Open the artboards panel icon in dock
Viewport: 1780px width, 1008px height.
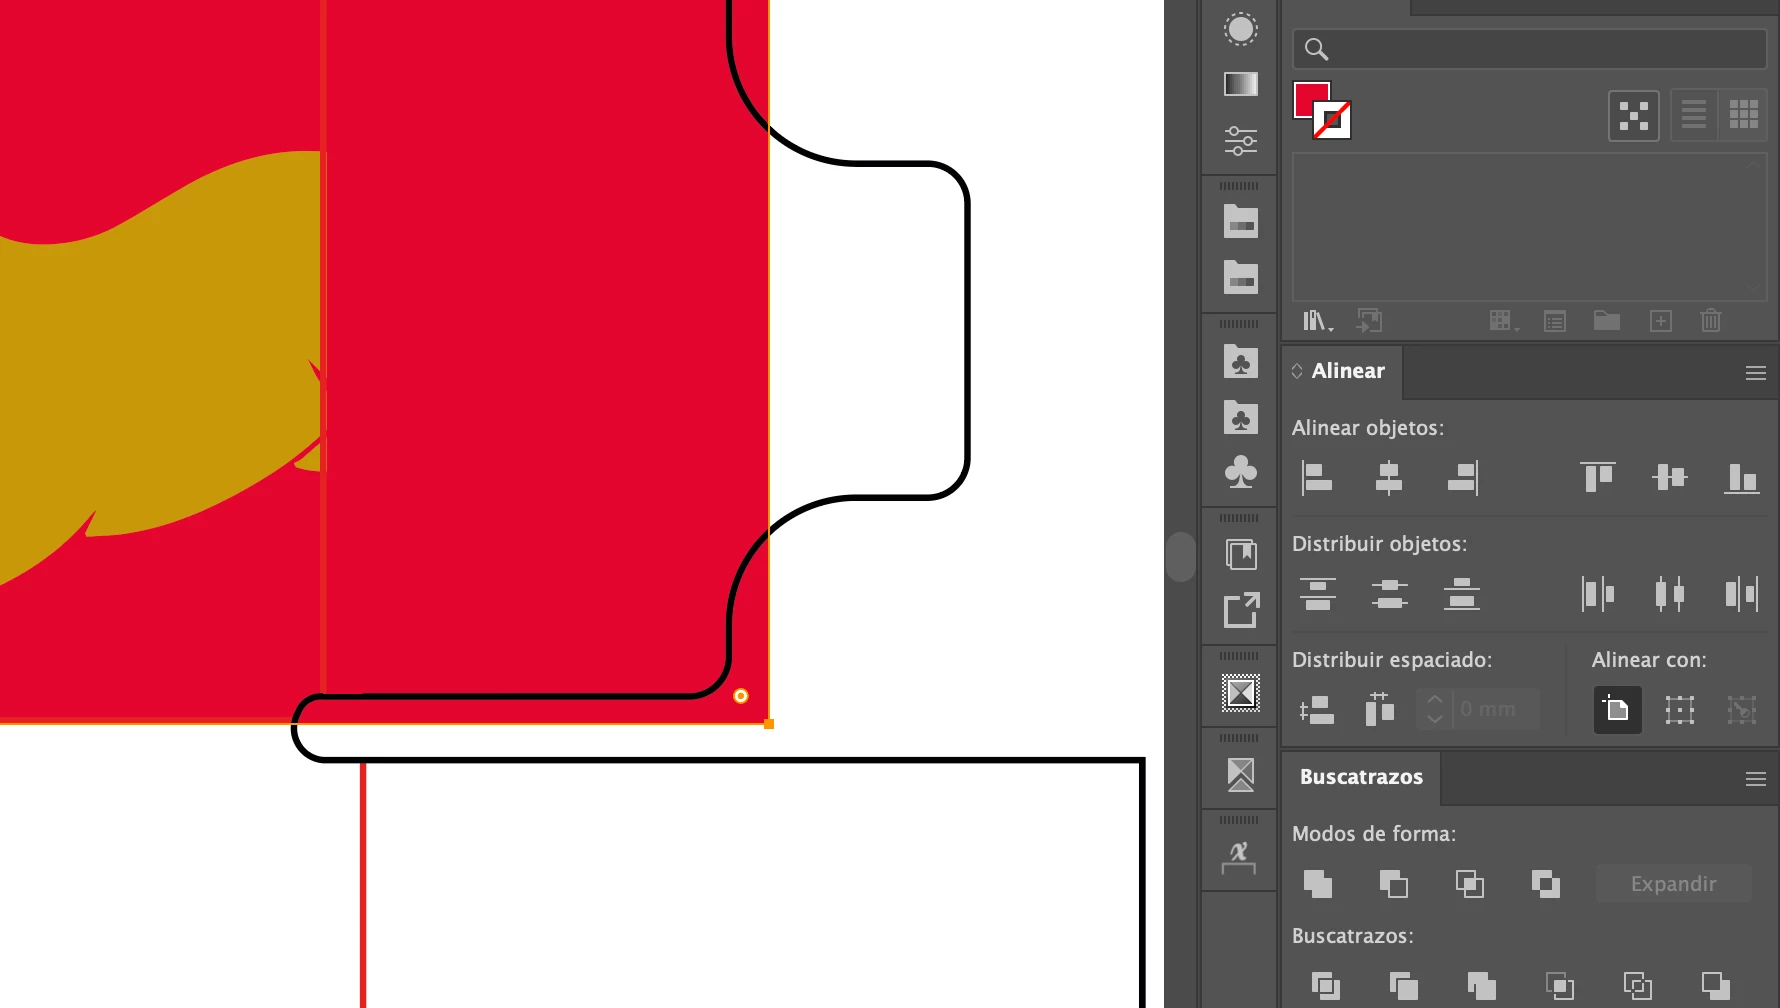1240,554
